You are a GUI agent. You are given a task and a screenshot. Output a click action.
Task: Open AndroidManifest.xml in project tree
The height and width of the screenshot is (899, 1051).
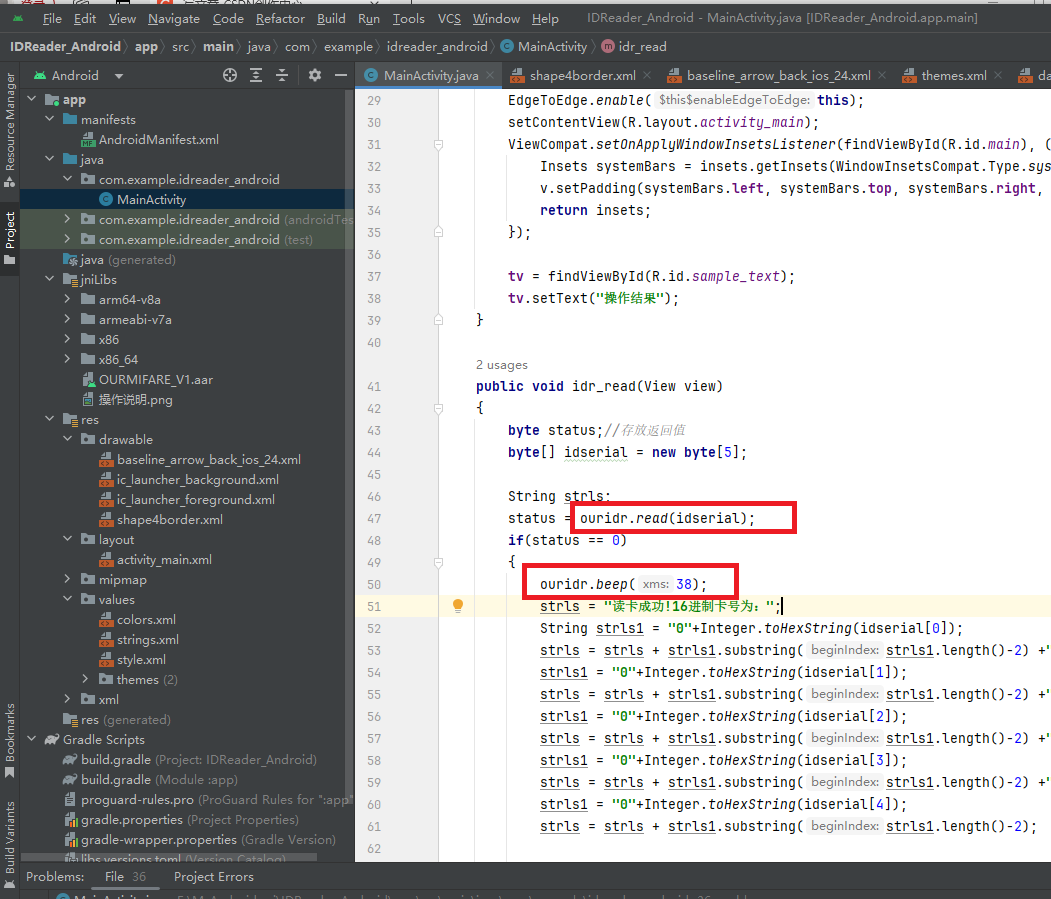[x=158, y=139]
